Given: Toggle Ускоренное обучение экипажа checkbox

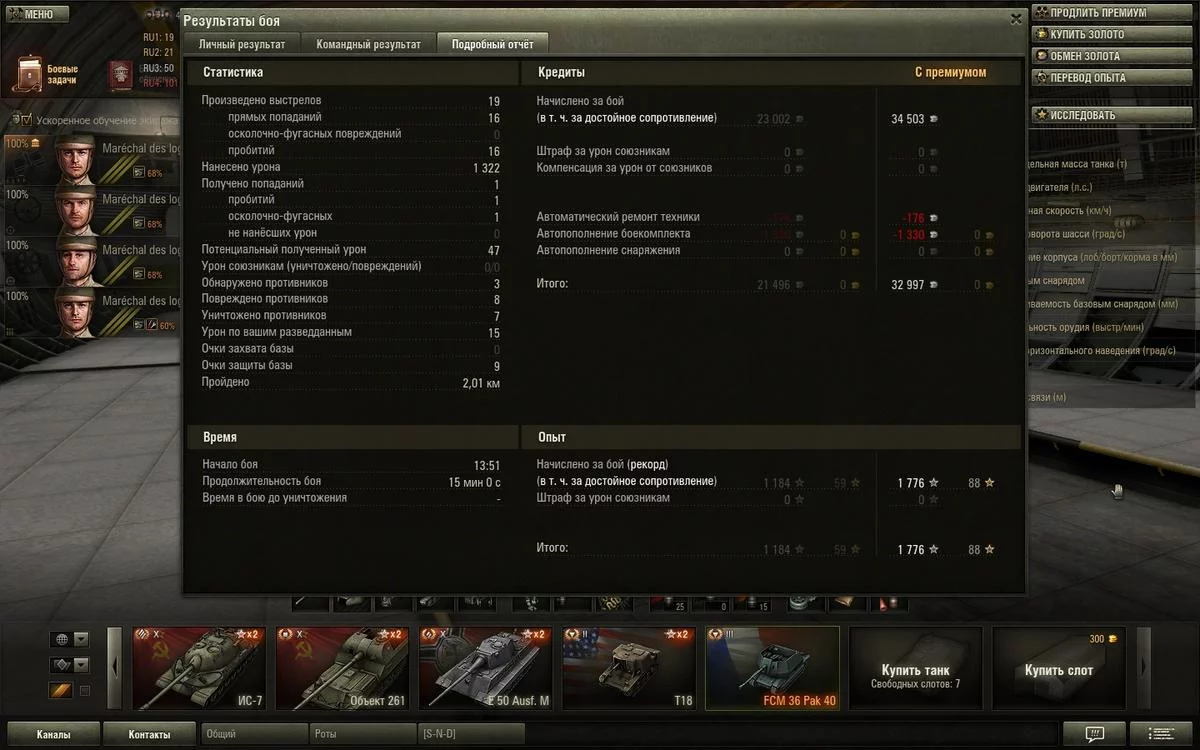Looking at the screenshot, I should click(x=27, y=119).
